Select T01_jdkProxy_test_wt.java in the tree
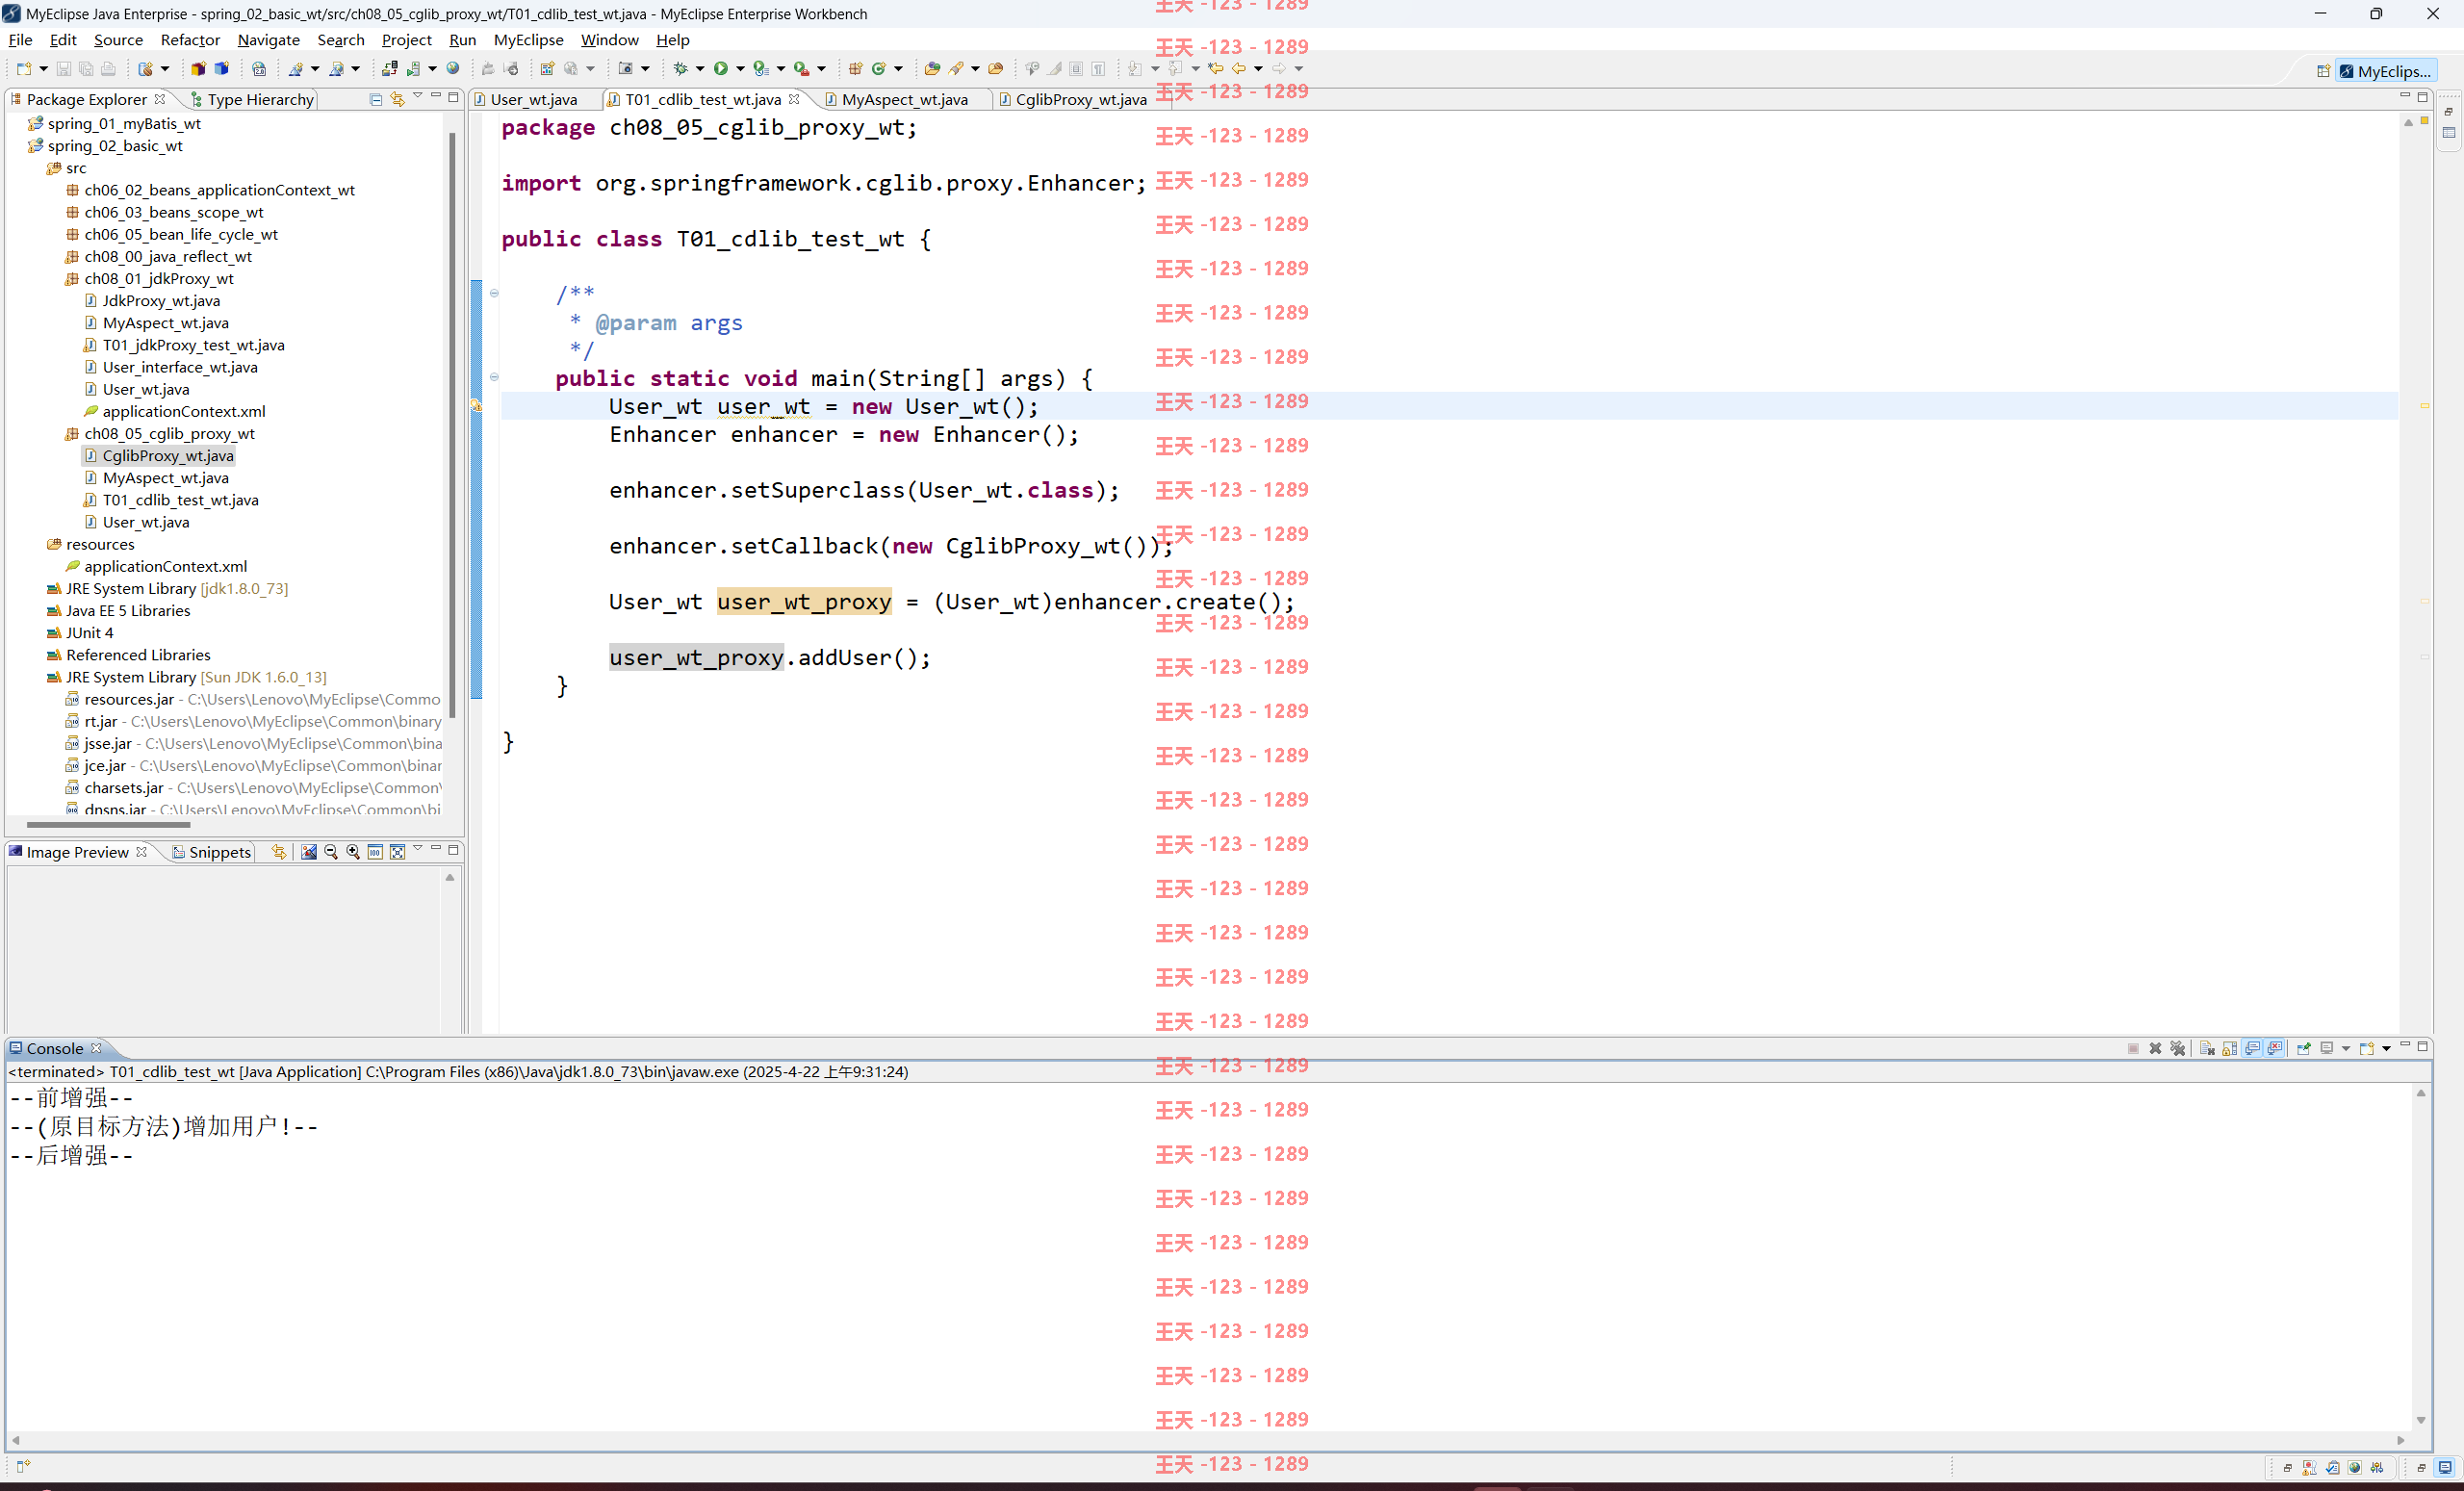 click(193, 345)
